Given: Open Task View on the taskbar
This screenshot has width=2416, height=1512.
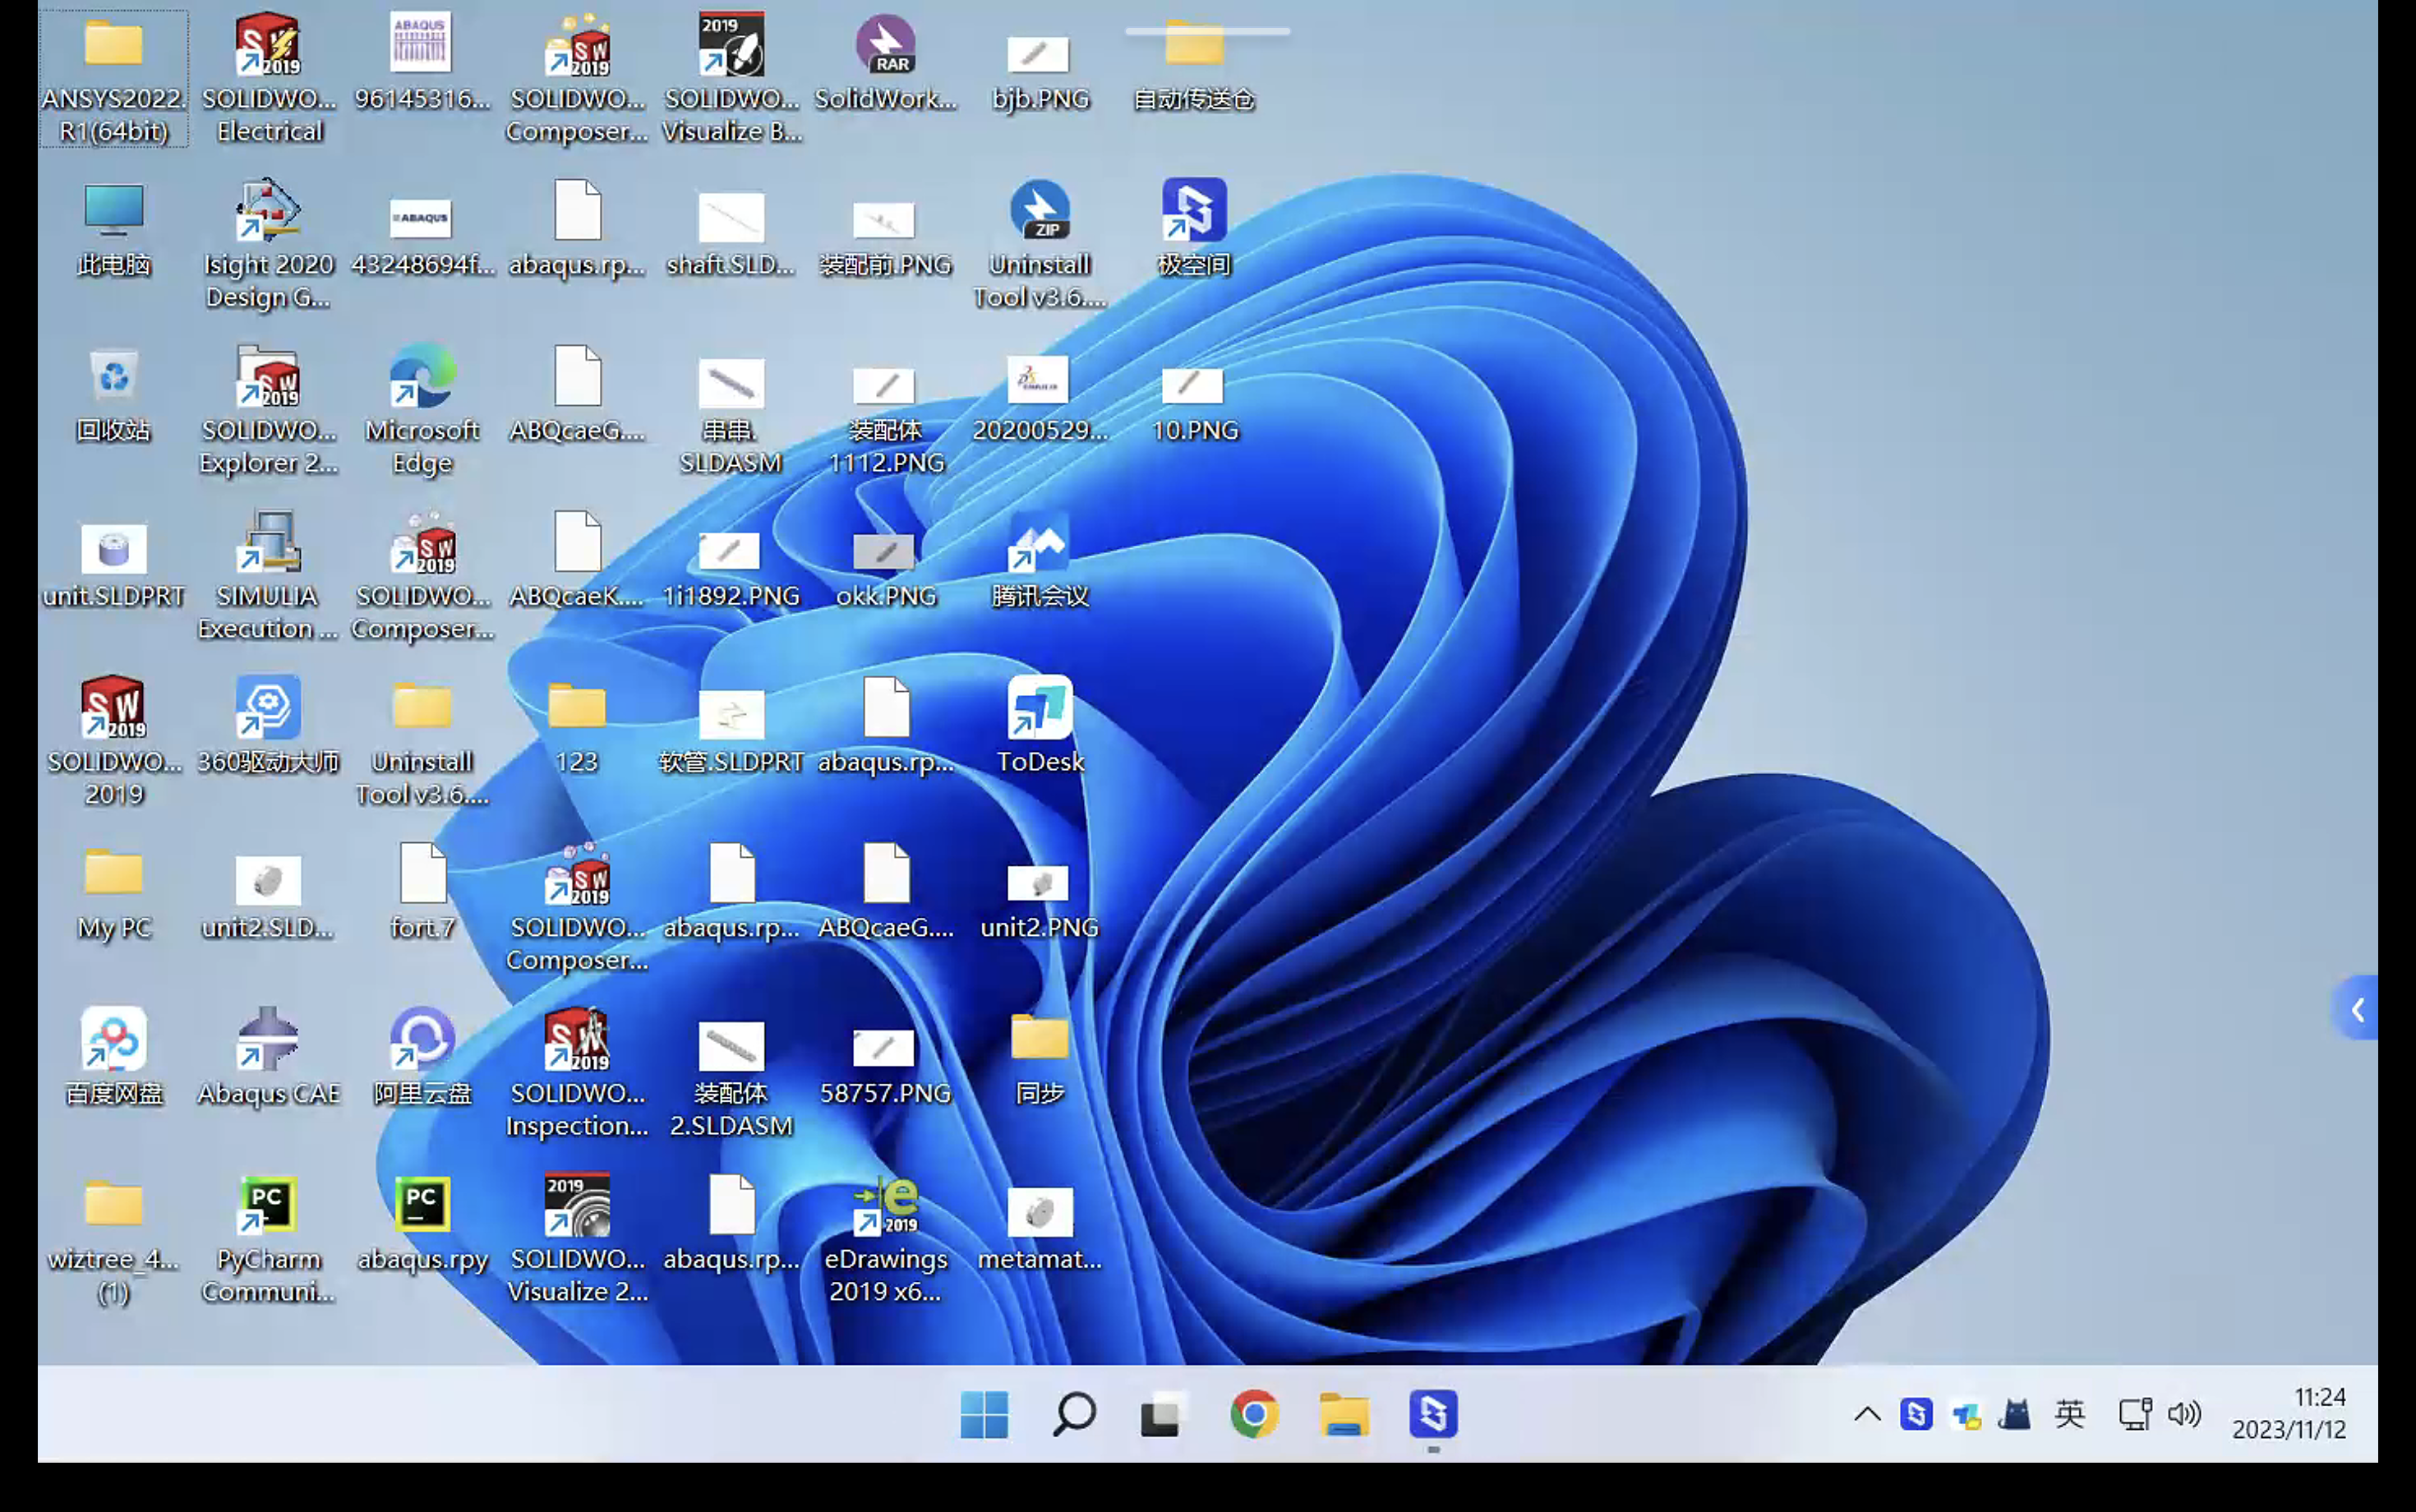Looking at the screenshot, I should point(1162,1415).
